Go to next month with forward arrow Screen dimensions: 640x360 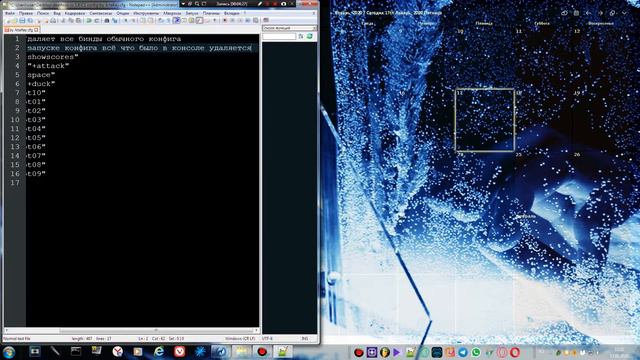tap(600, 13)
